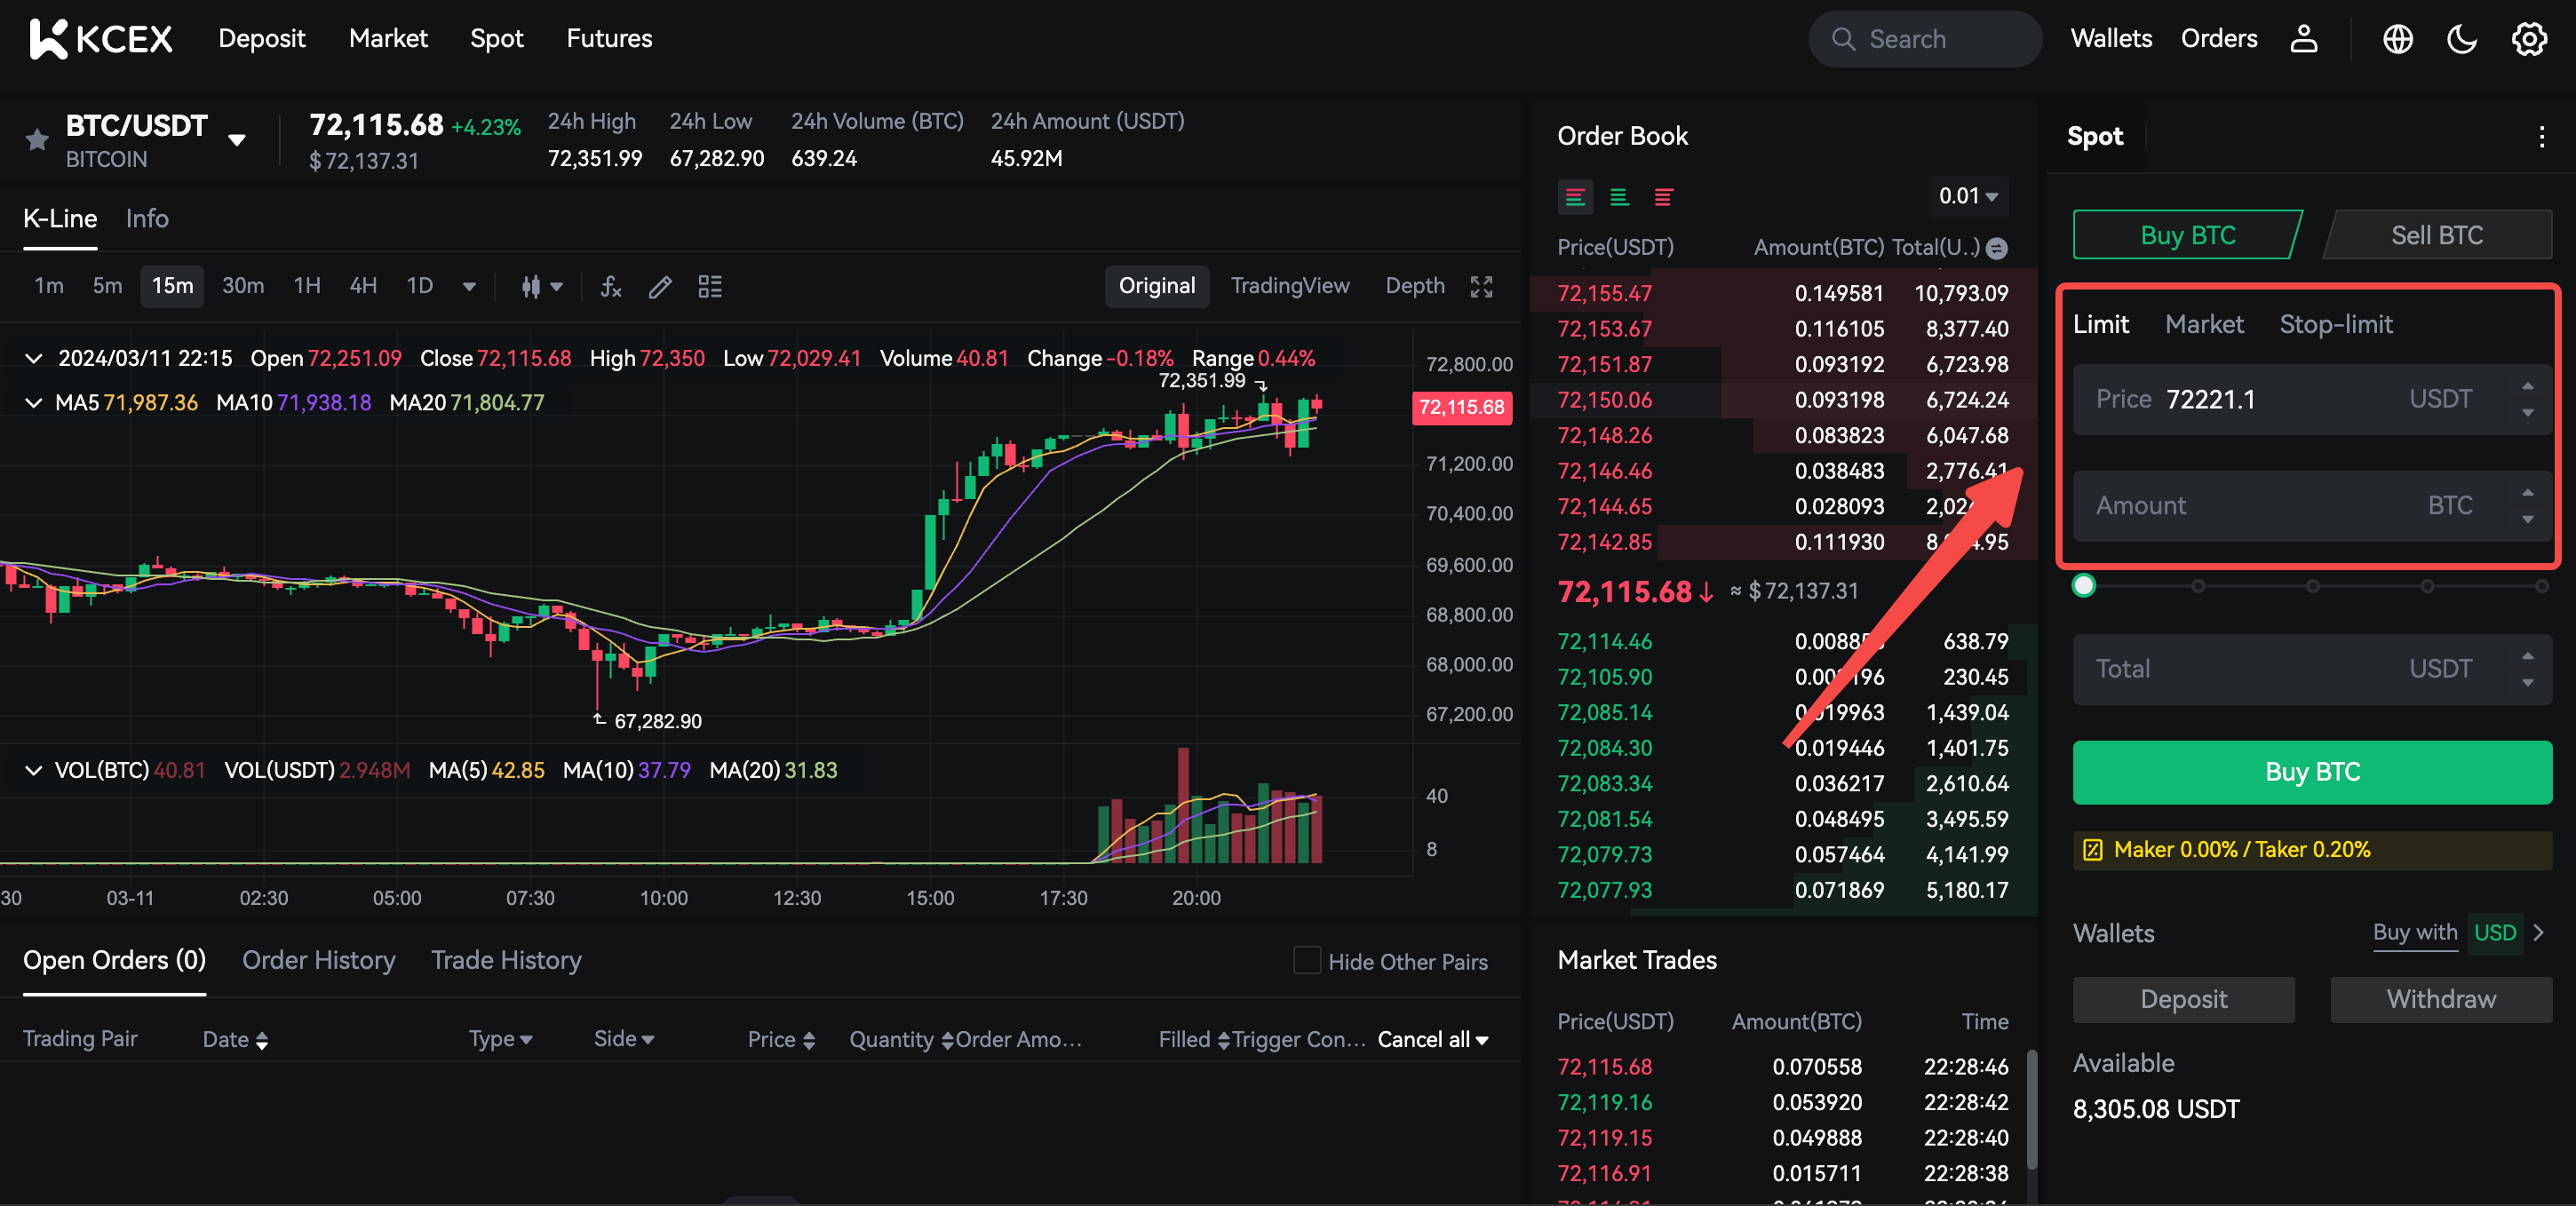The width and height of the screenshot is (2576, 1206).
Task: Open Wallets in the top bar
Action: point(2110,39)
